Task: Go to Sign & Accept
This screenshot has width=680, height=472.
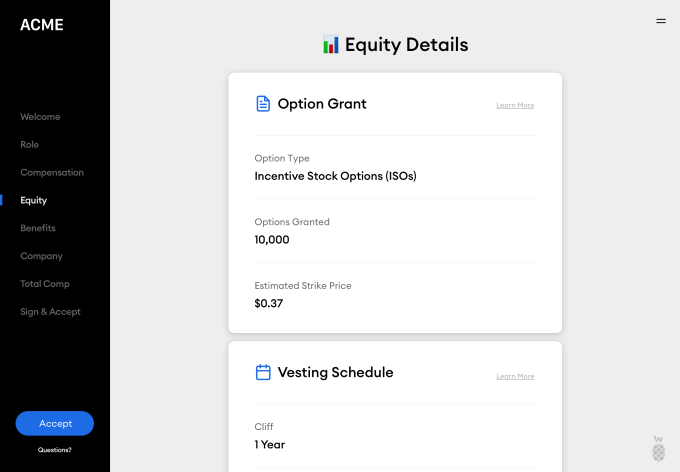Action: pyautogui.click(x=50, y=312)
